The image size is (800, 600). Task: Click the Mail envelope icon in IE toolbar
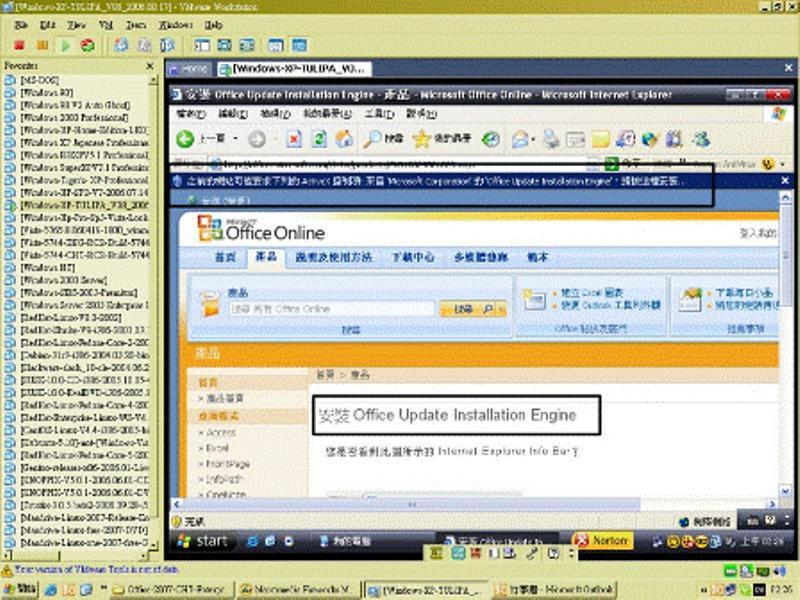(519, 139)
